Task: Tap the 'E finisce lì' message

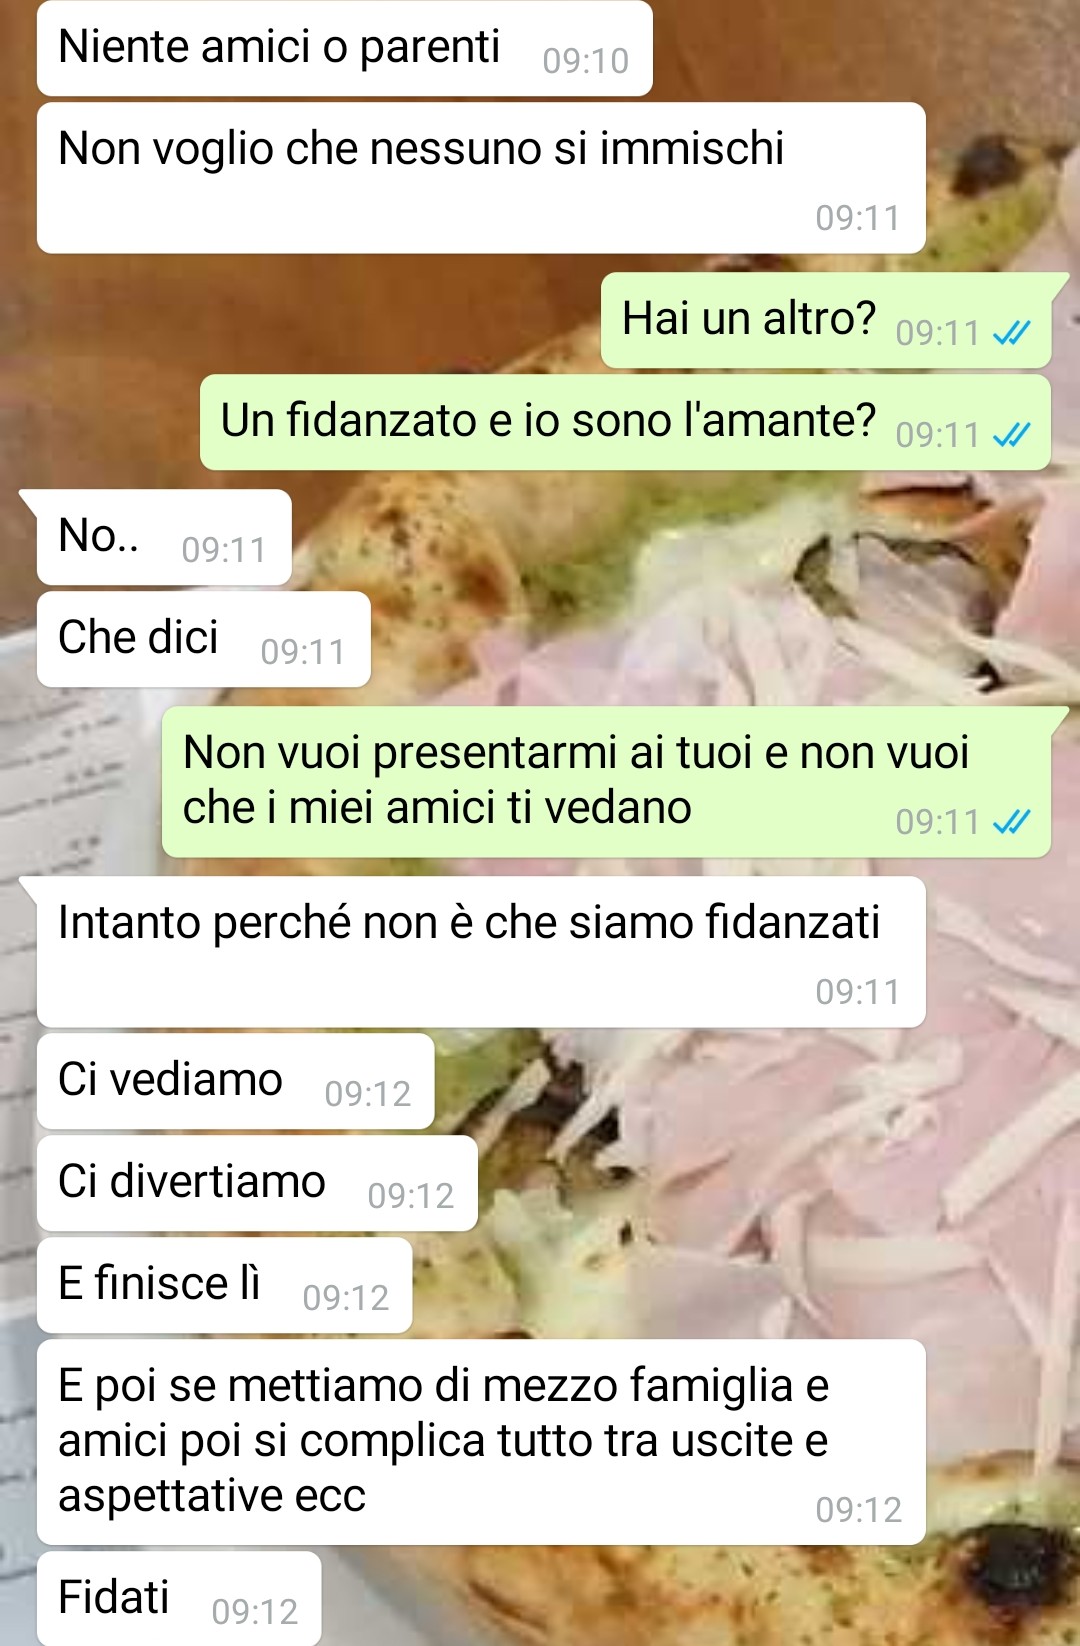Action: coord(225,1285)
